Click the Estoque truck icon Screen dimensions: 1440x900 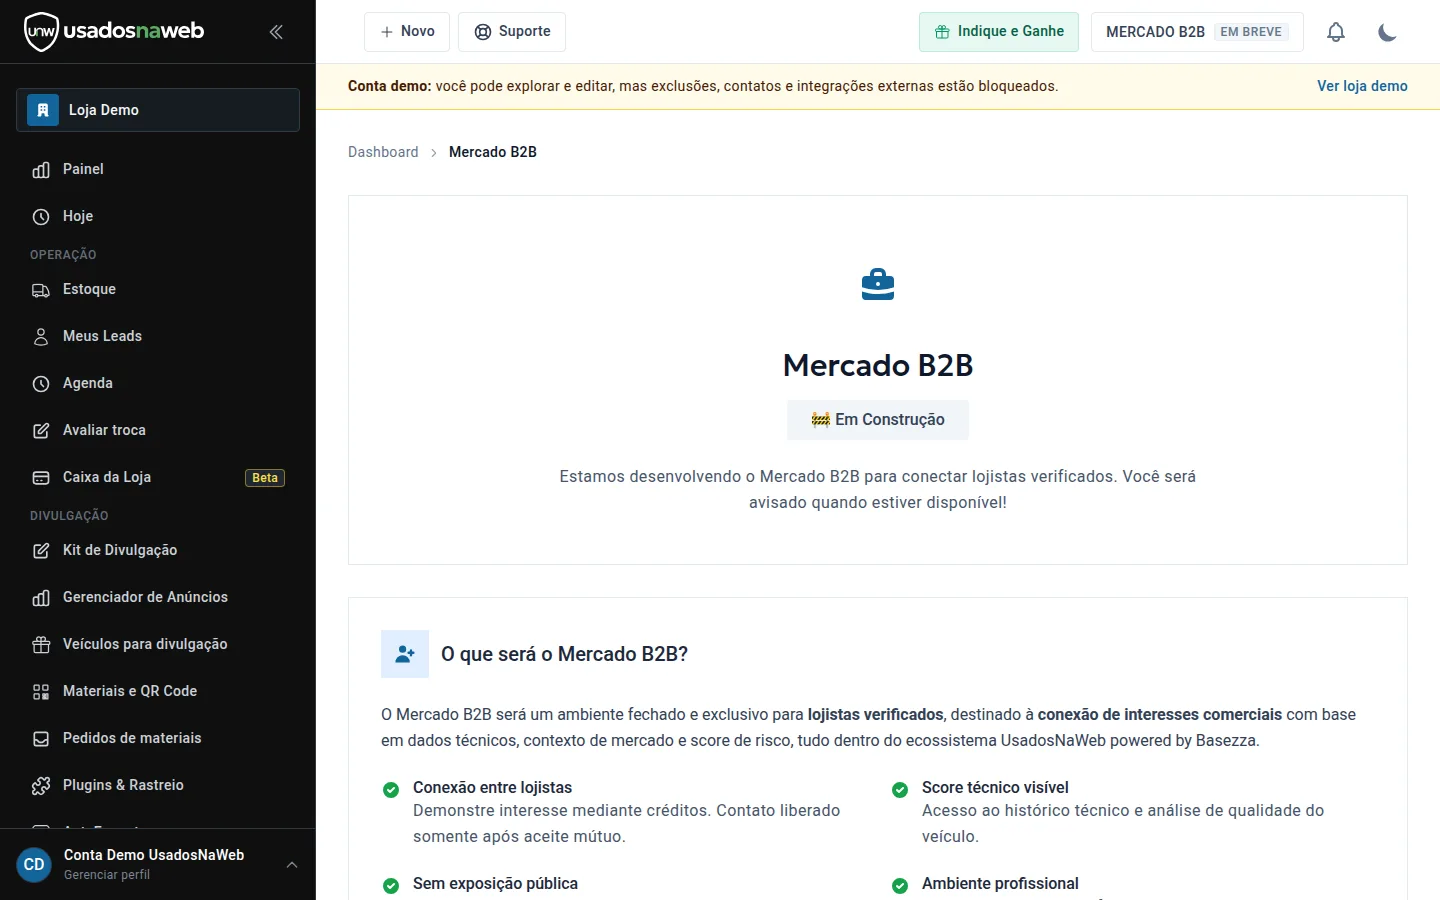41,290
